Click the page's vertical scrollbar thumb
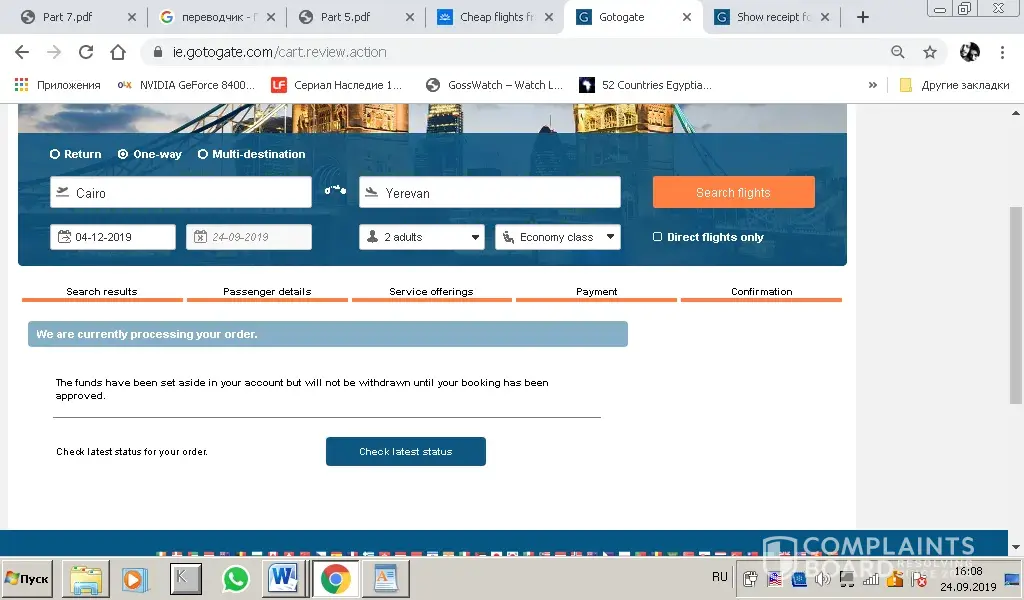1024x600 pixels. 1016,305
